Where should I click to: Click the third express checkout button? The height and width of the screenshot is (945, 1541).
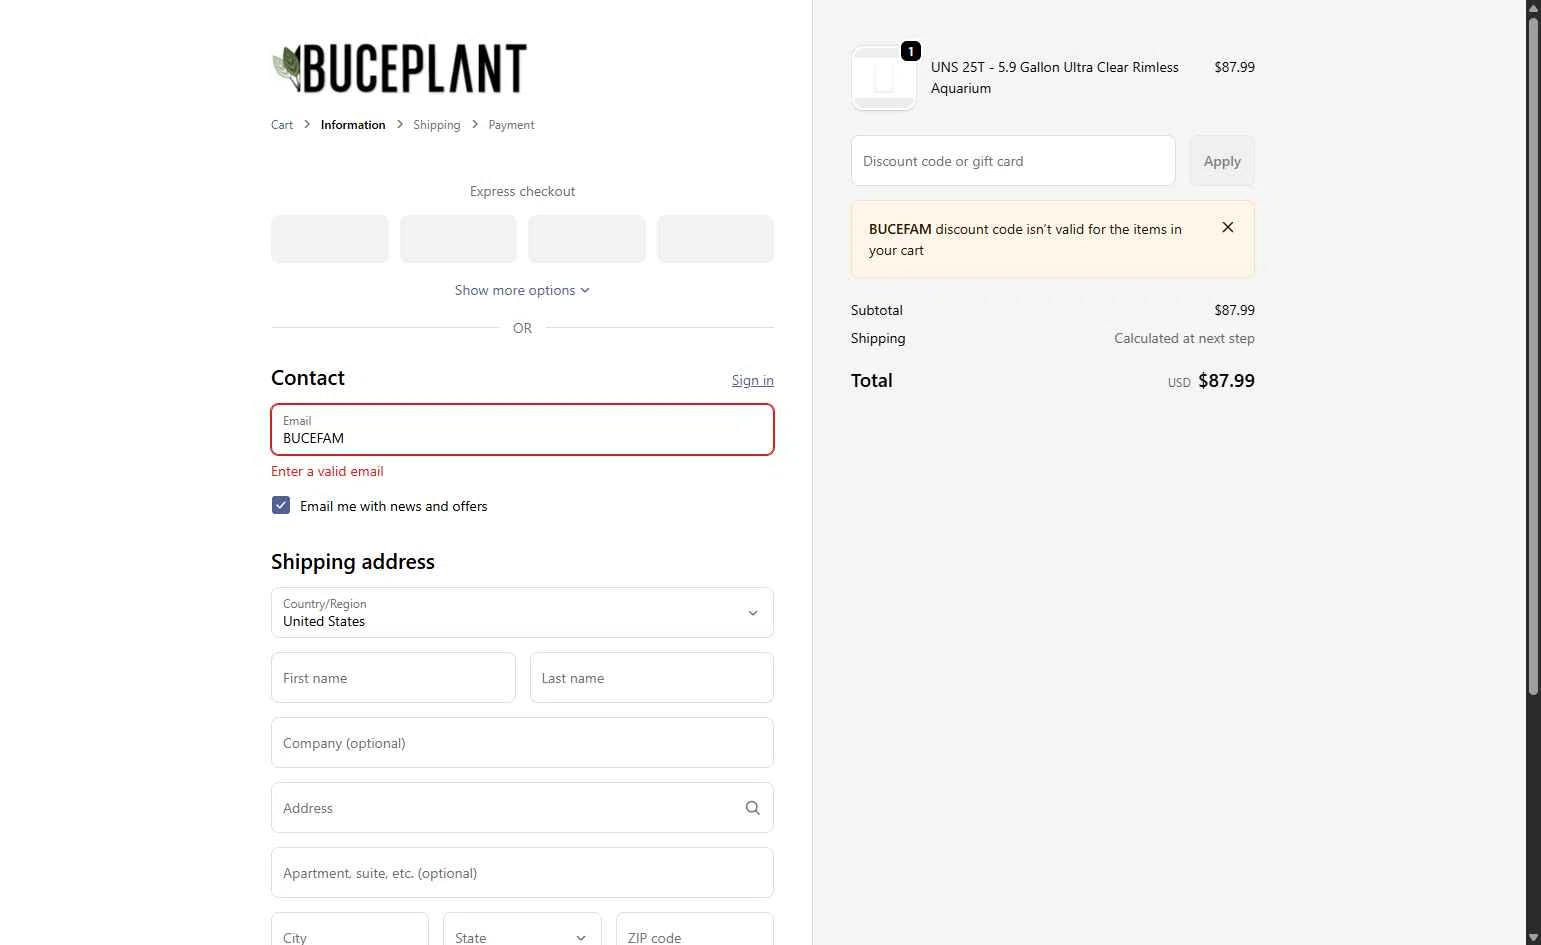click(x=587, y=239)
